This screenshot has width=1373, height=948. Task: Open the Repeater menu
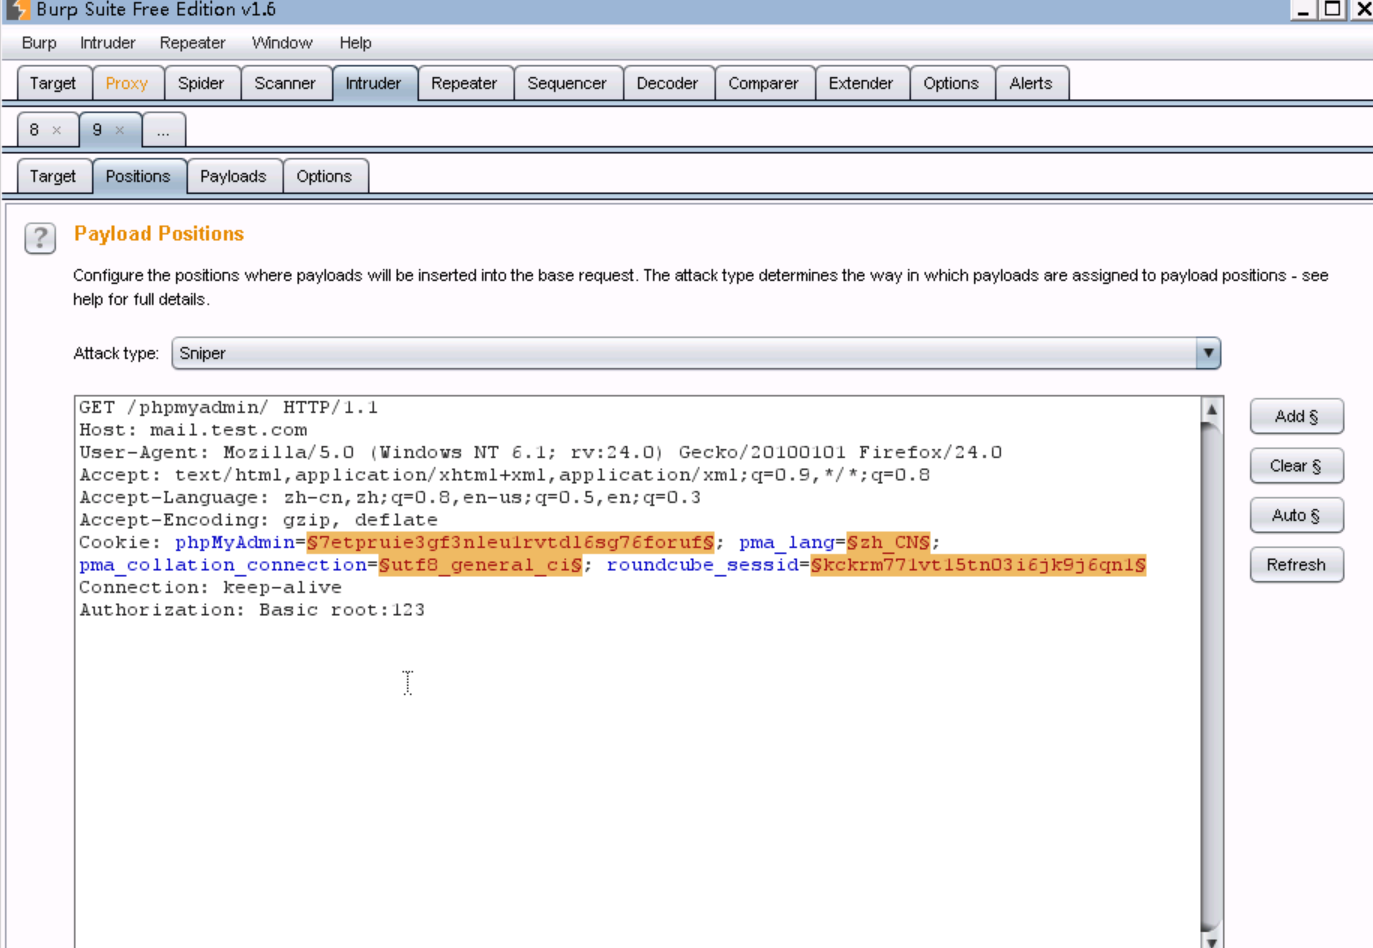coord(192,43)
